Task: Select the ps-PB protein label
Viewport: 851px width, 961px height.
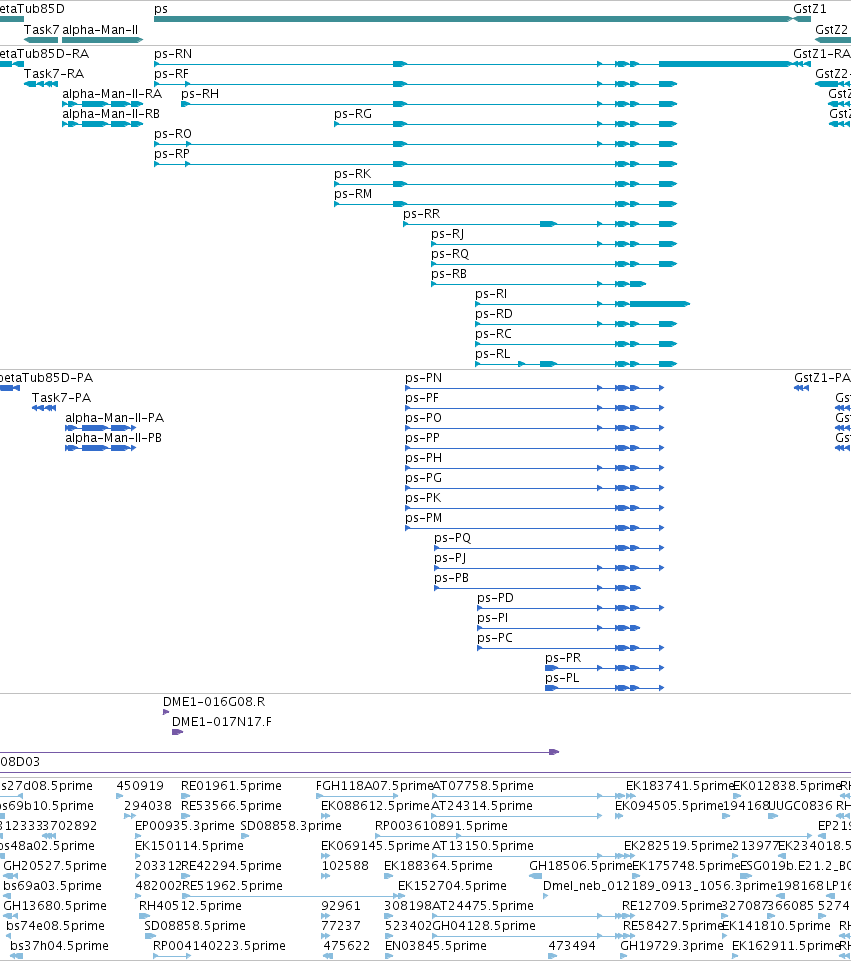Action: tap(452, 578)
